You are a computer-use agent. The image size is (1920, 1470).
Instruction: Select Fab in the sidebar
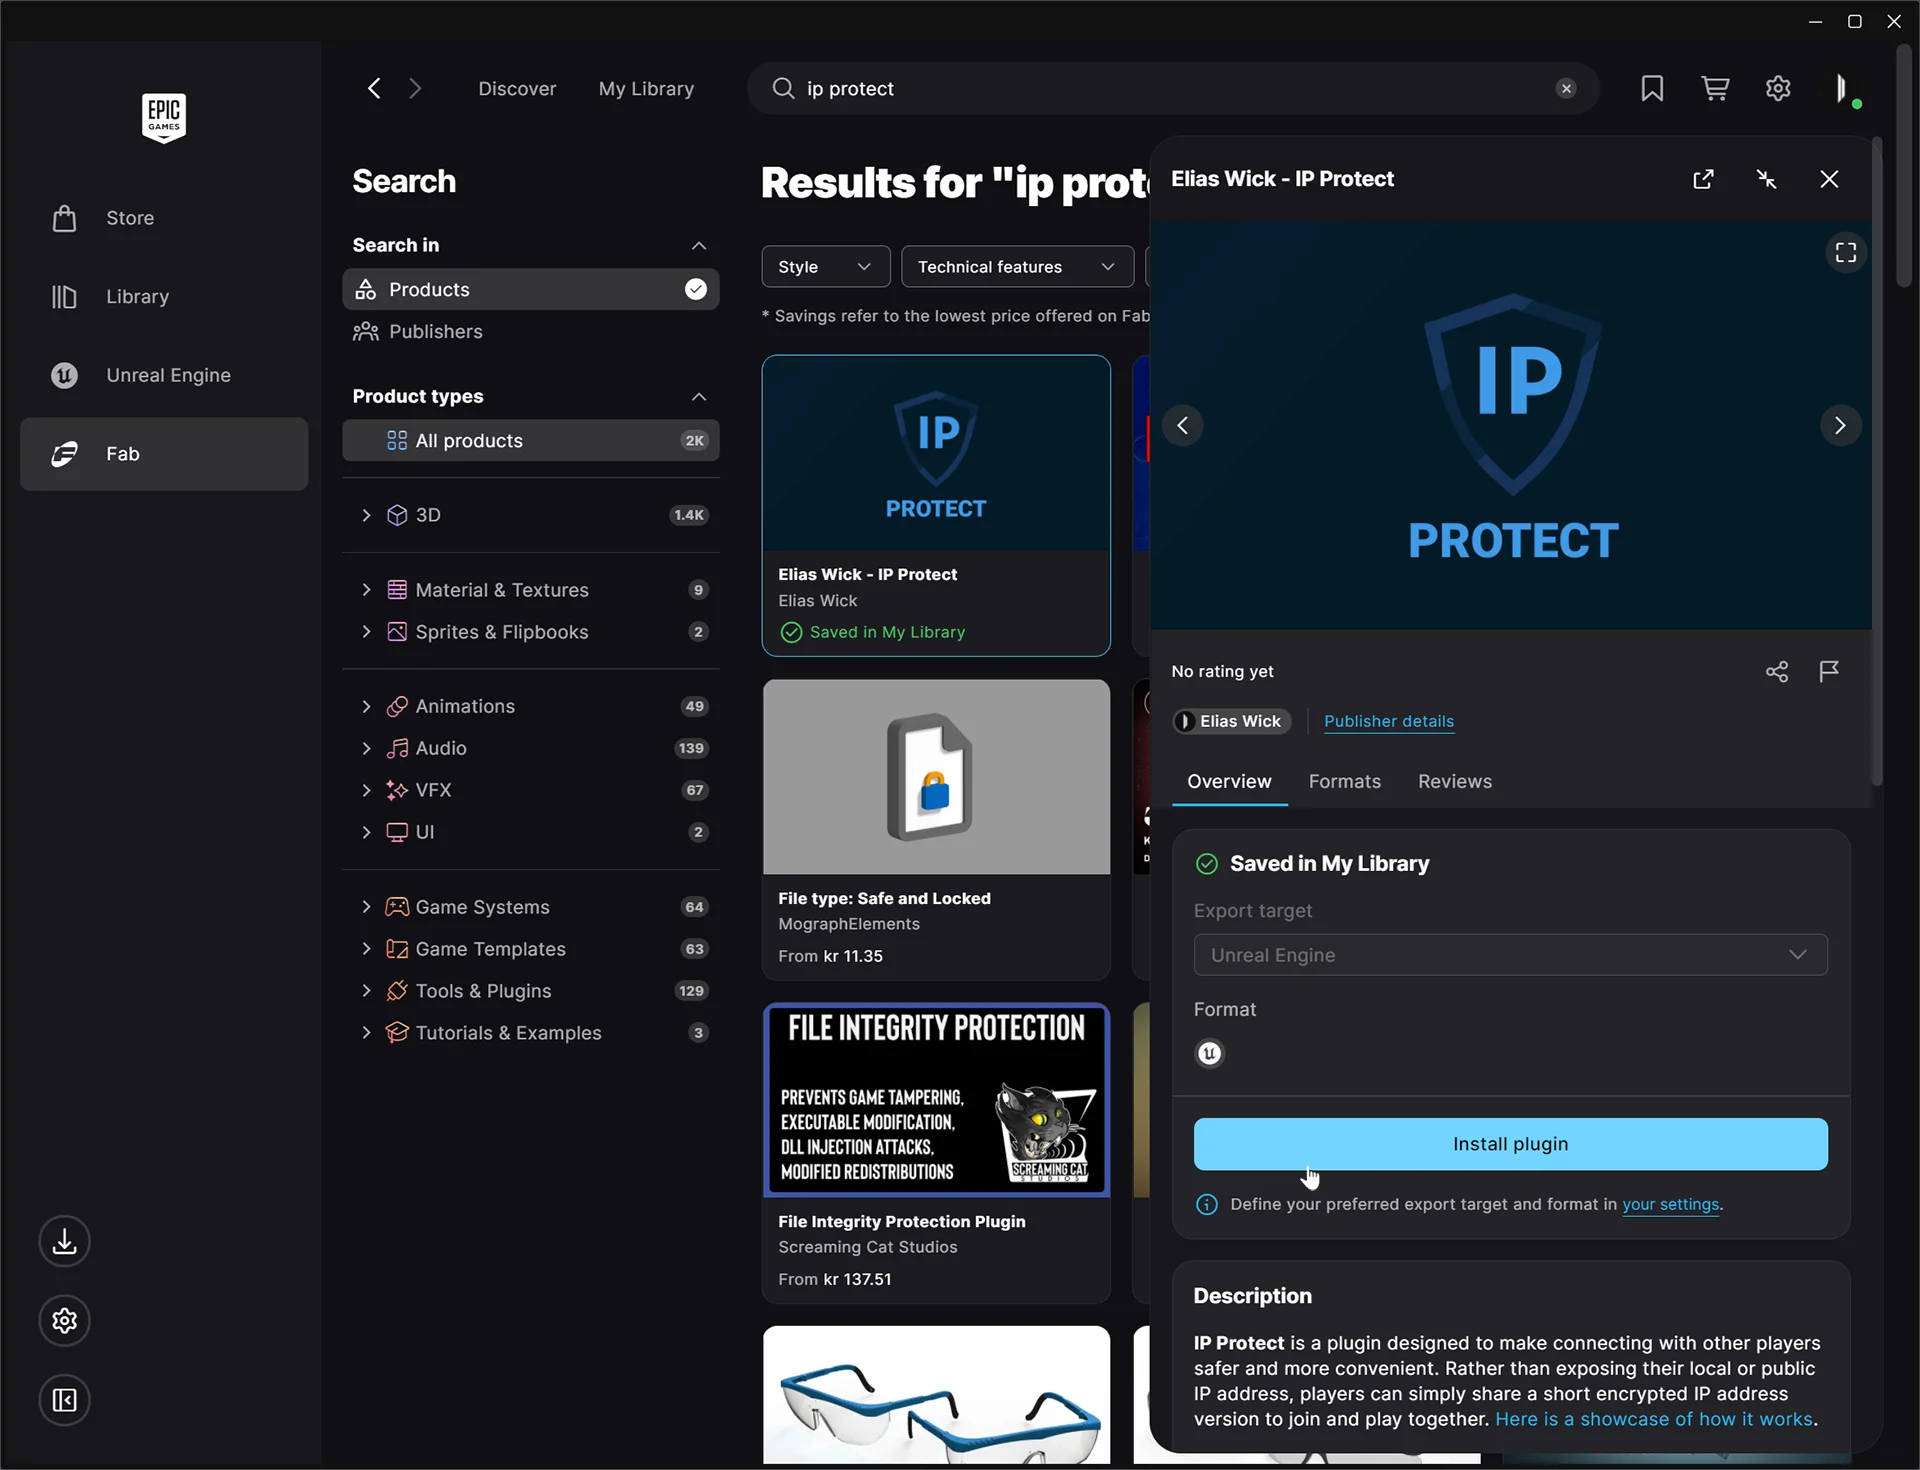(x=164, y=454)
